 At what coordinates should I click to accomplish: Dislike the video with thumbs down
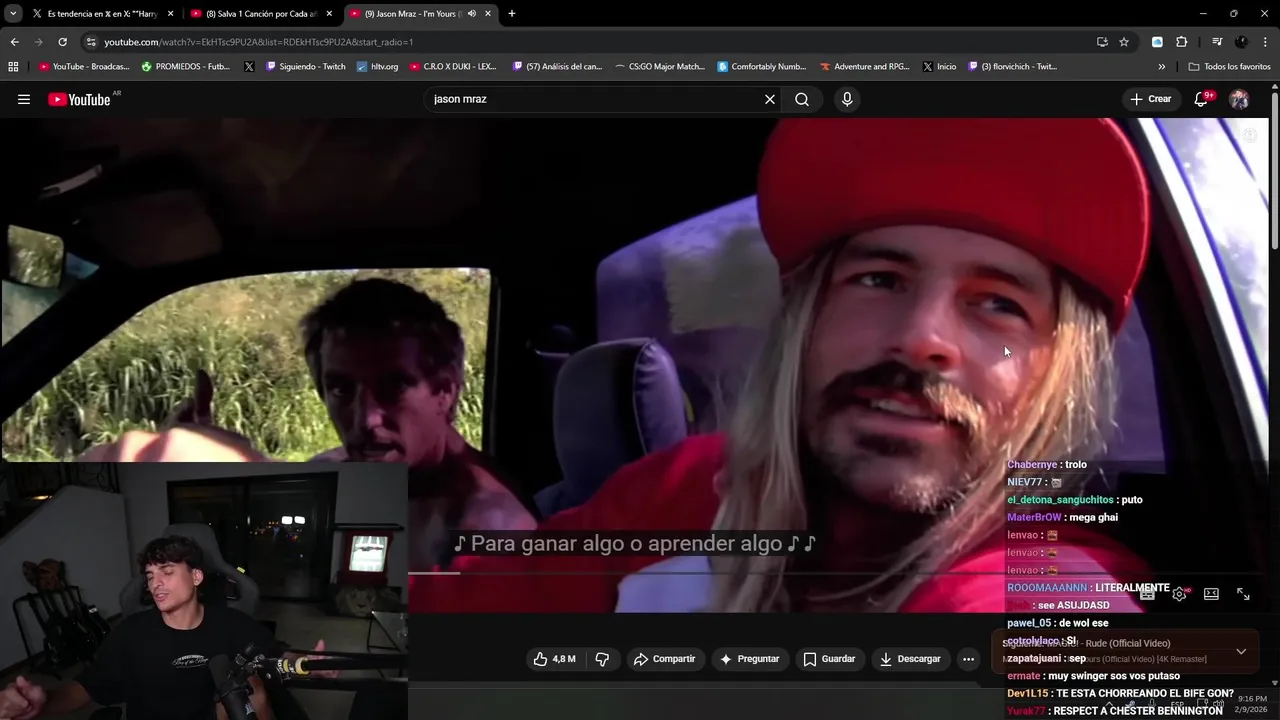602,659
